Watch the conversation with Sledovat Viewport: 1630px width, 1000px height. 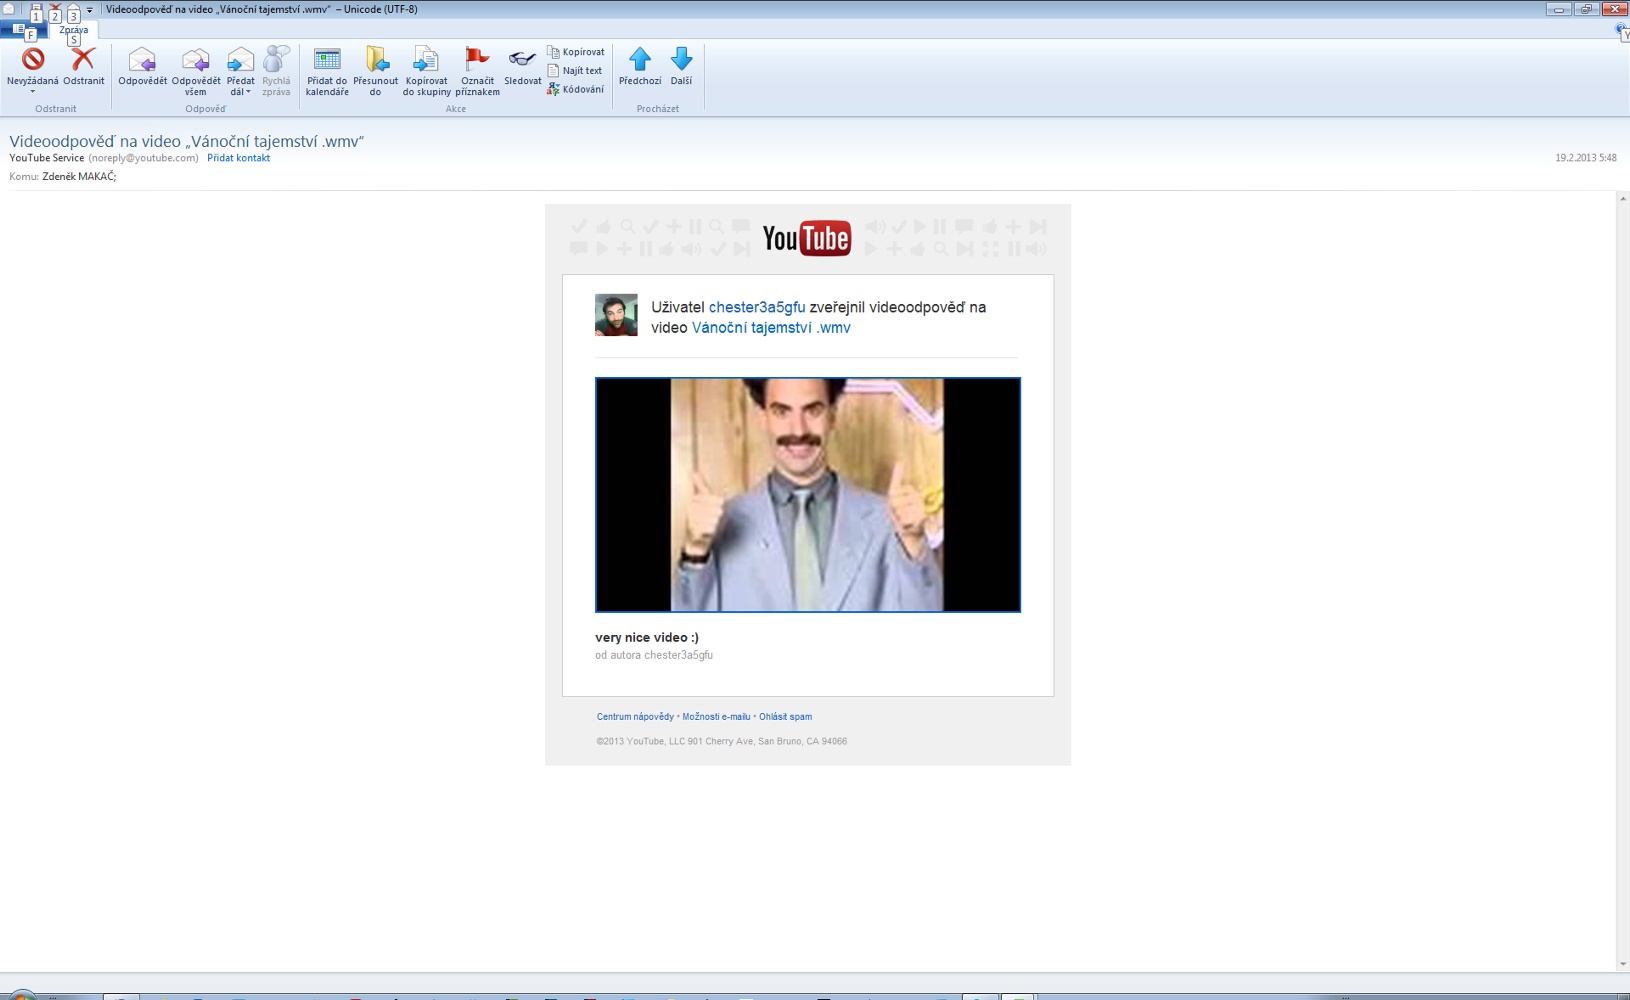(x=522, y=66)
